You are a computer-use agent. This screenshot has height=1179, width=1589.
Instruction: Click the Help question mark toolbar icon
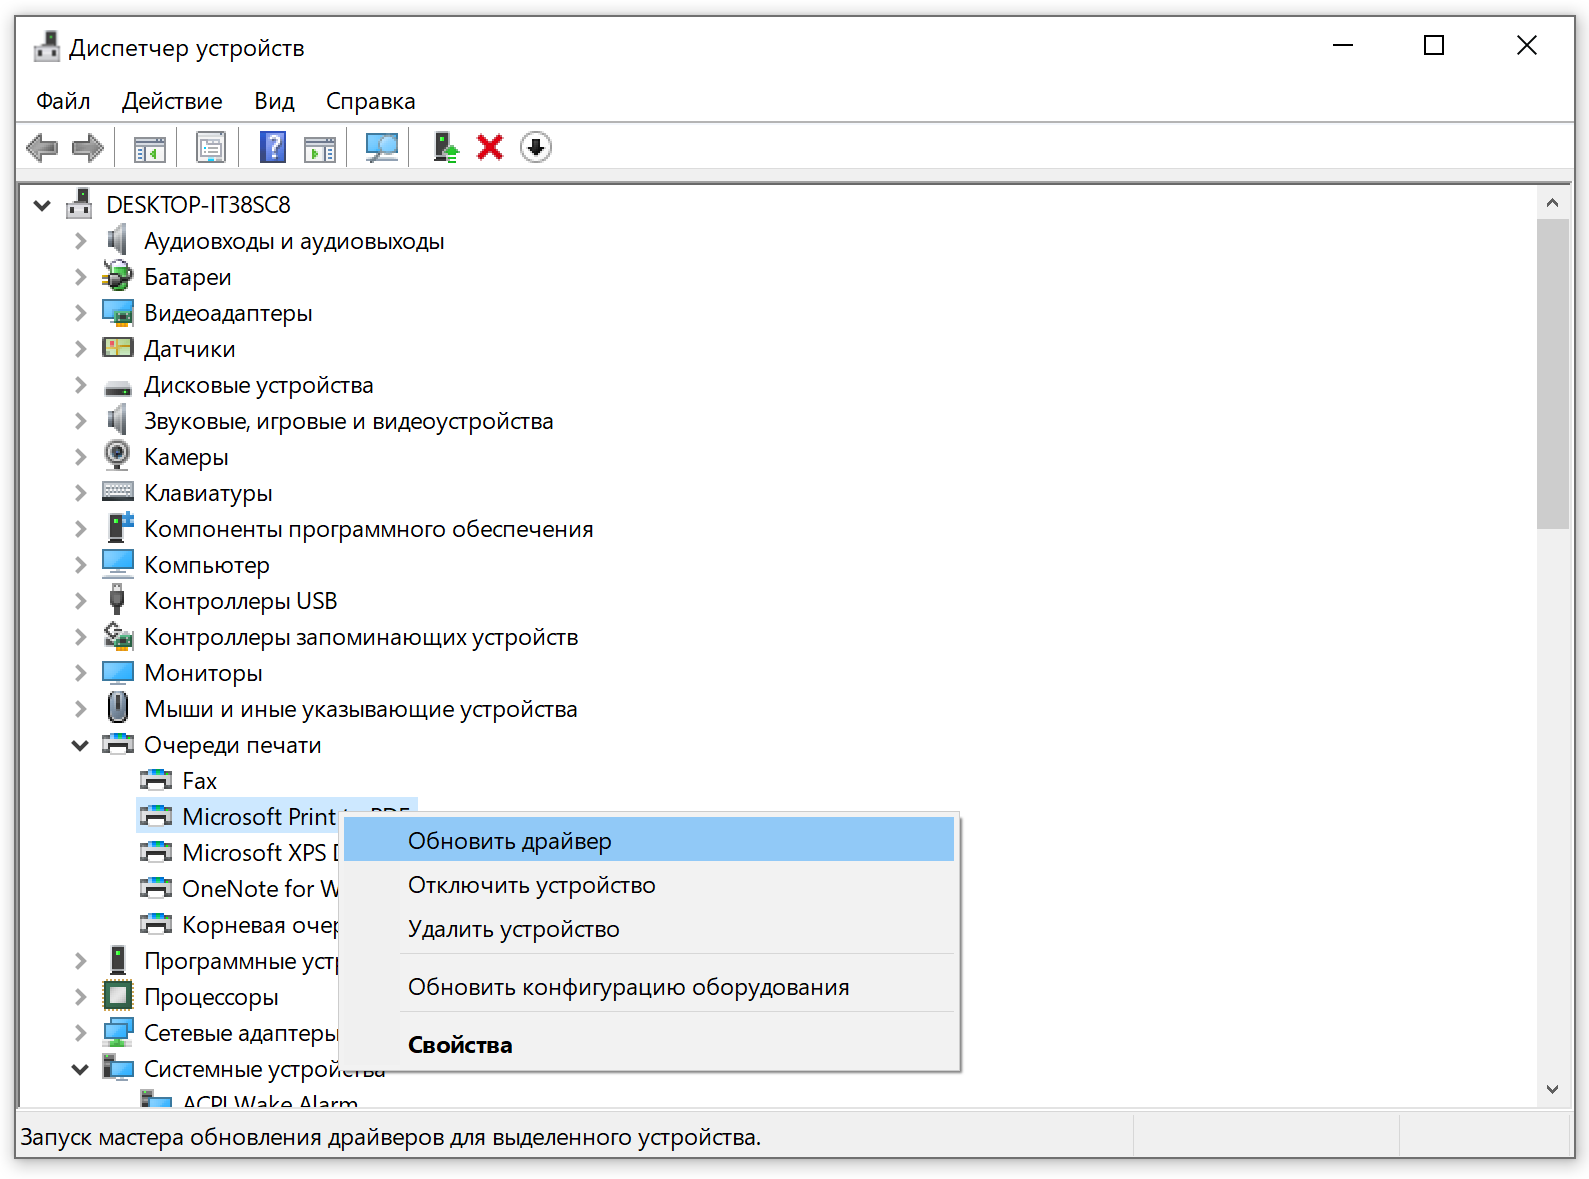click(272, 148)
